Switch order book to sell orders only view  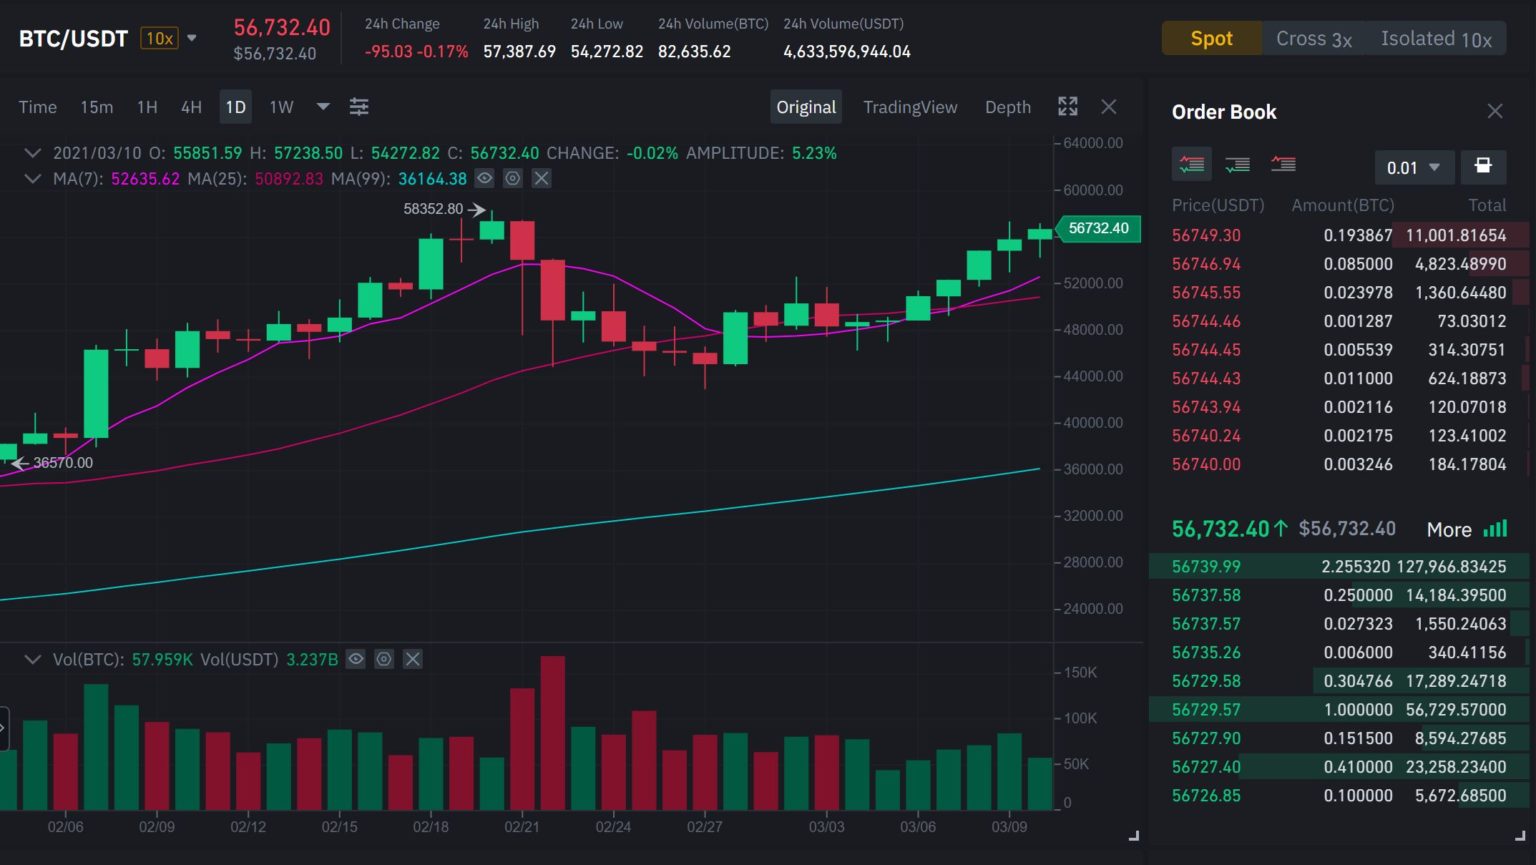(1283, 164)
